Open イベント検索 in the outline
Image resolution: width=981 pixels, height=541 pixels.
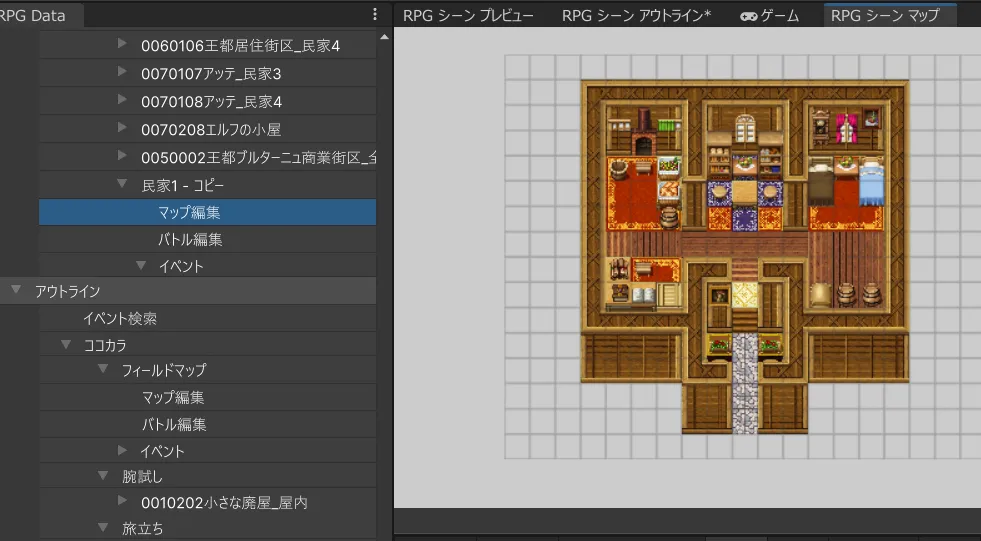[119, 318]
